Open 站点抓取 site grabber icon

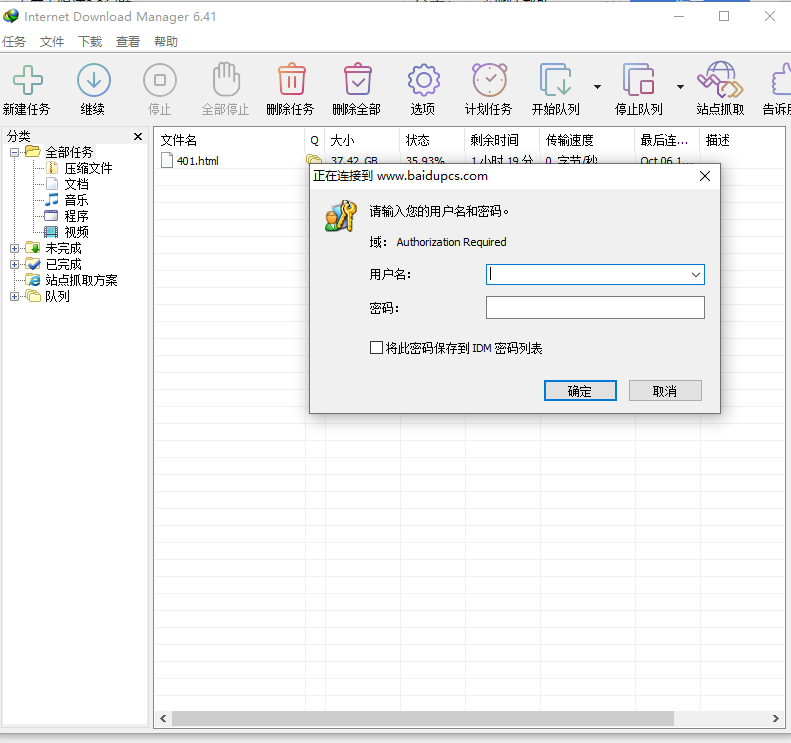coord(720,80)
